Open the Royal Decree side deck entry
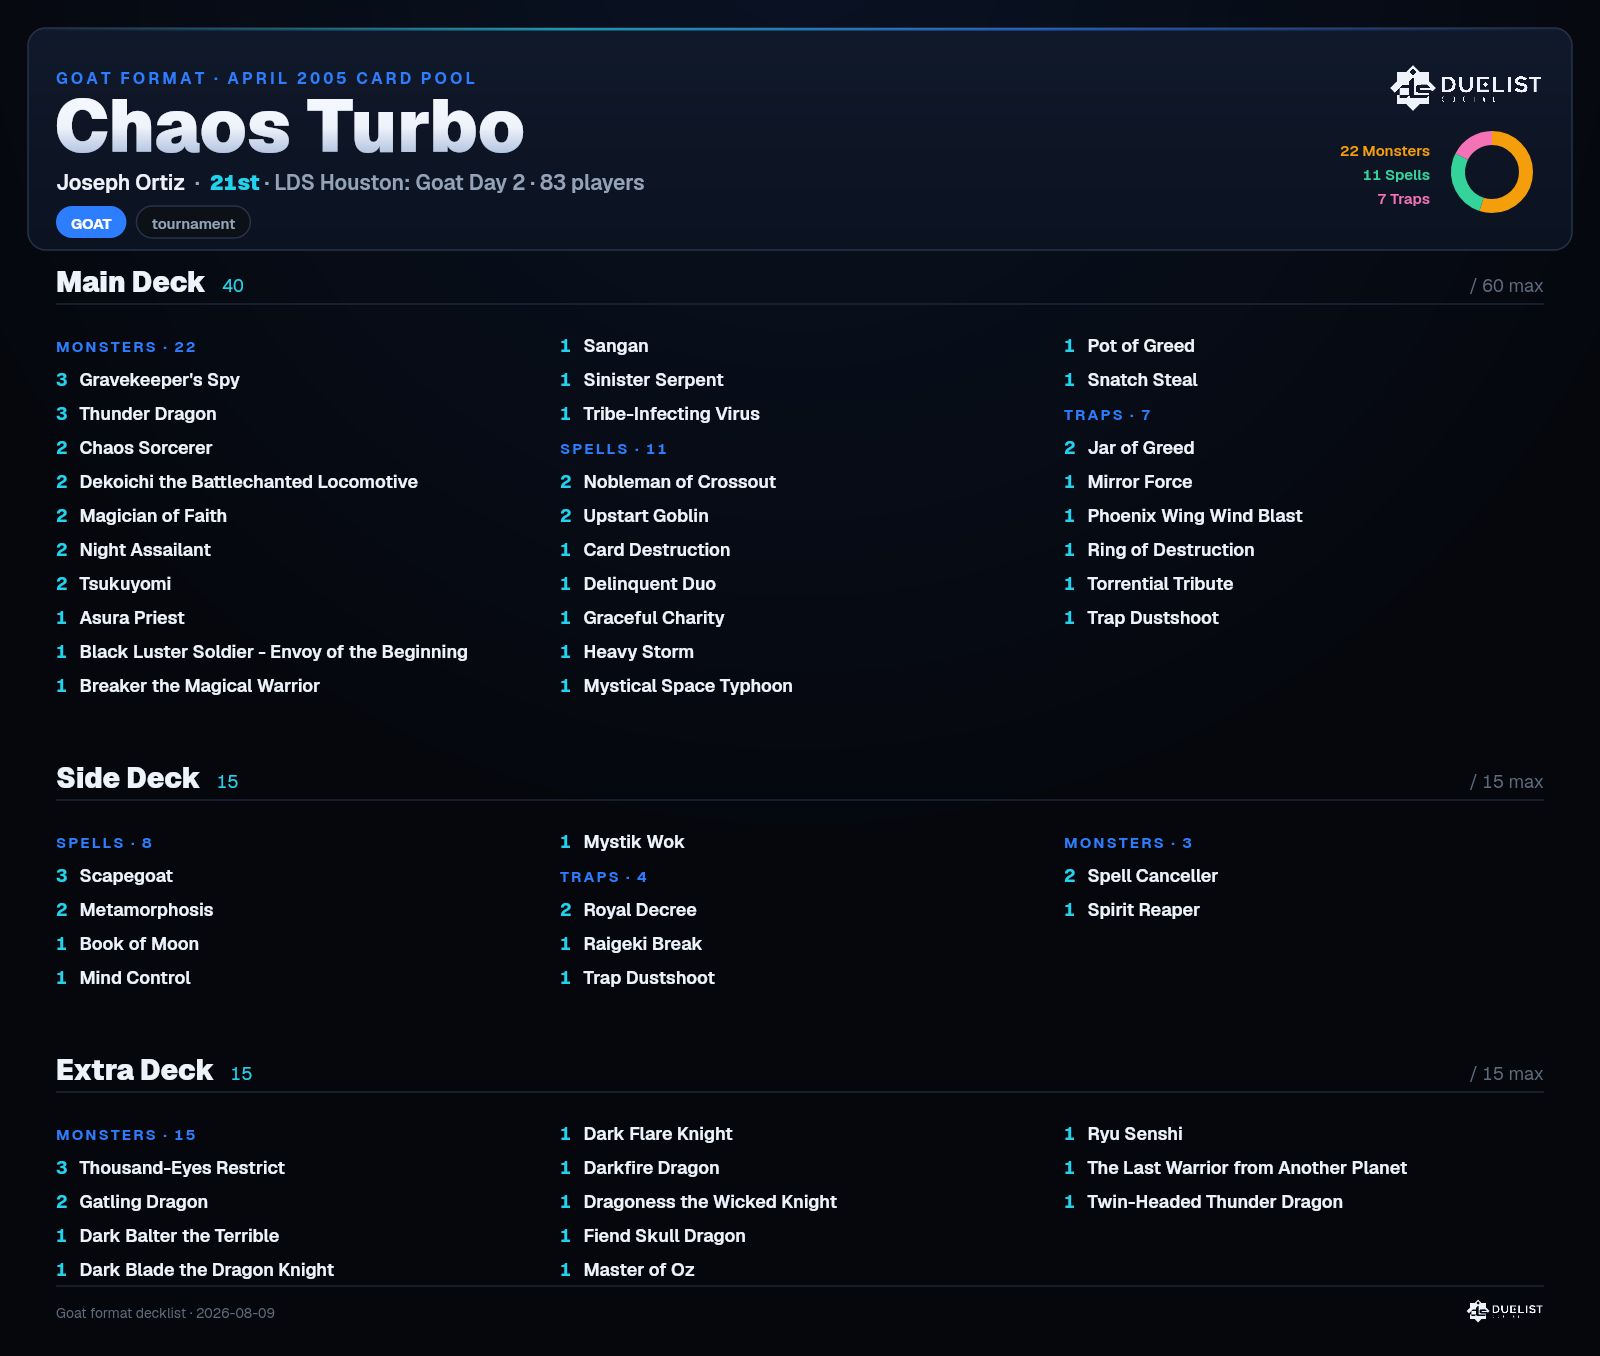The height and width of the screenshot is (1356, 1600). click(628, 910)
